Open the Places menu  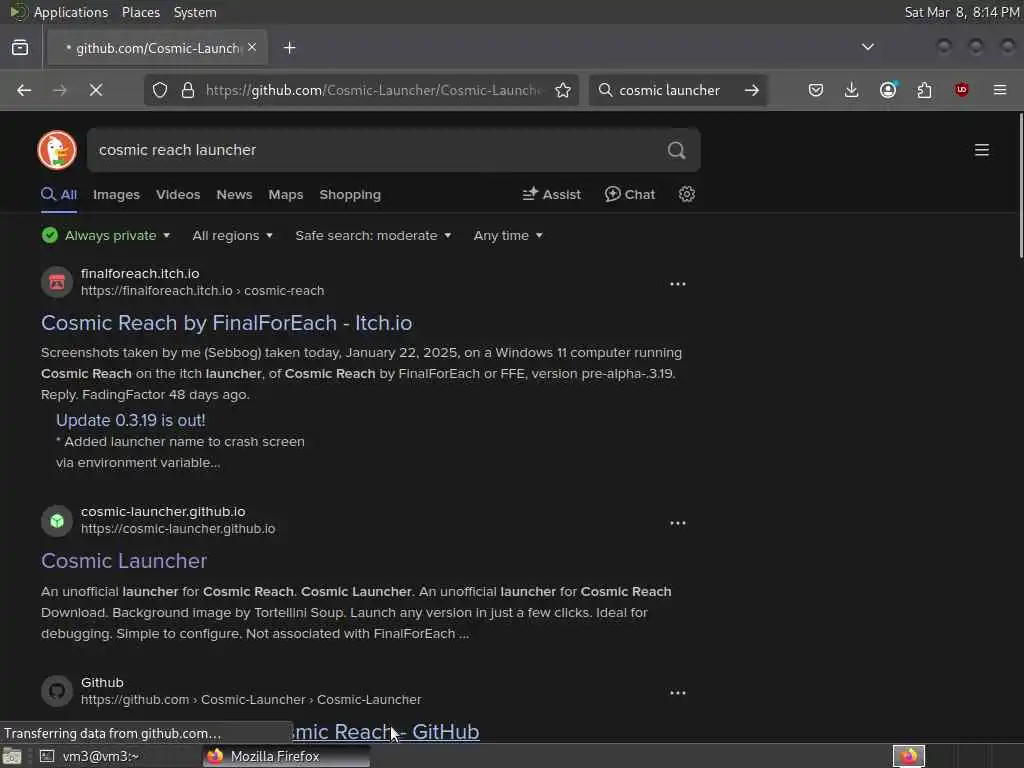141,12
